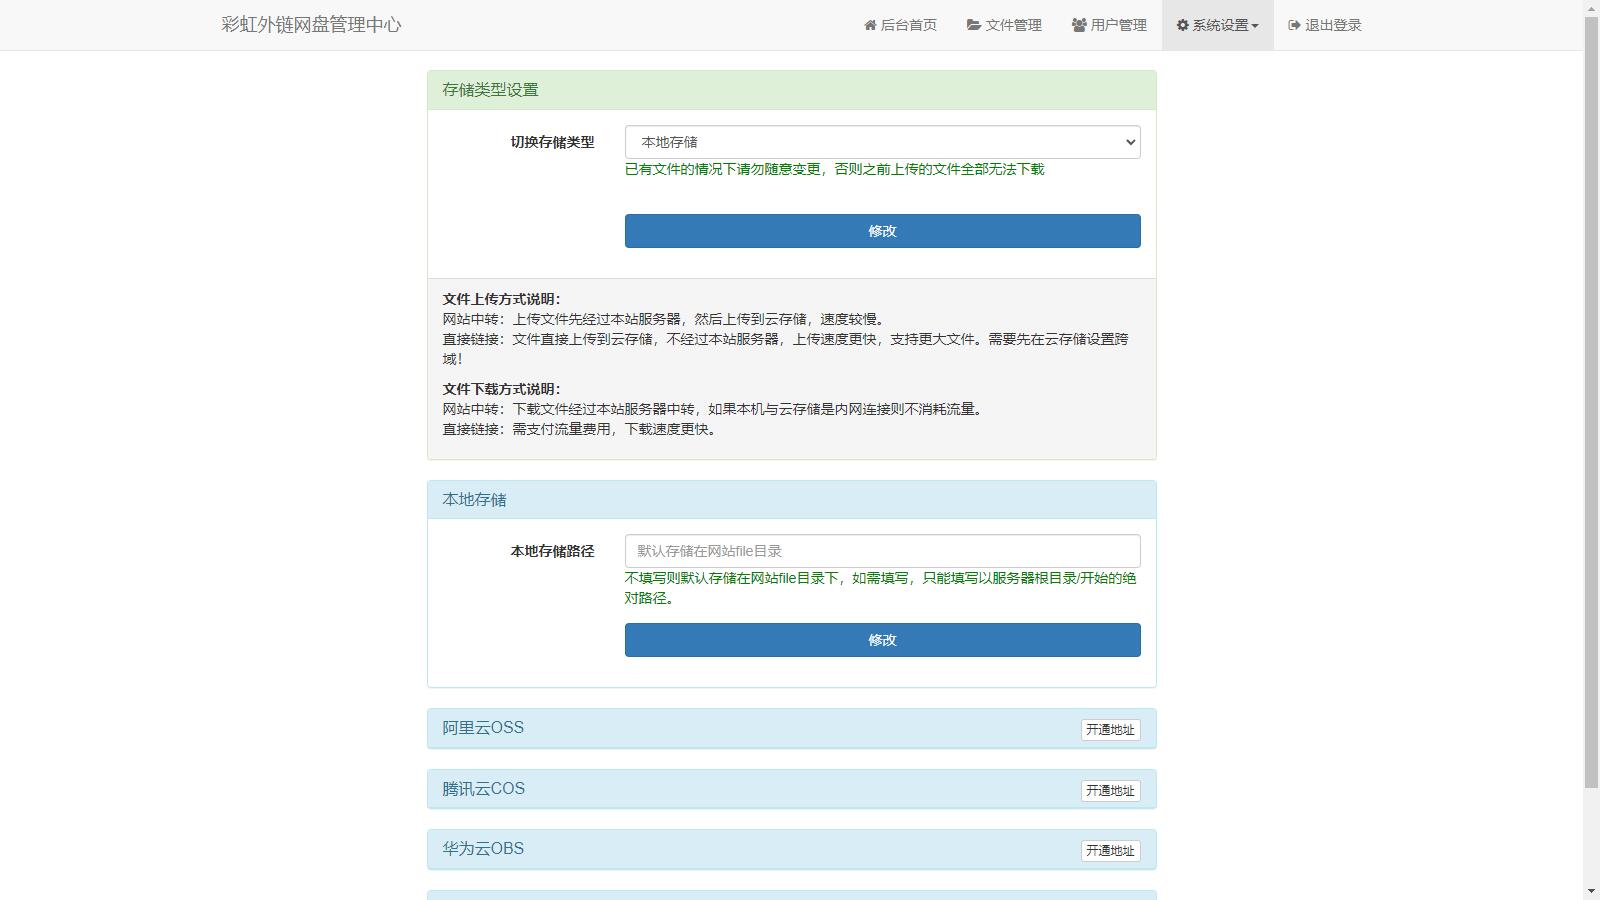Click the page scrollbar thumb

coord(1591,400)
